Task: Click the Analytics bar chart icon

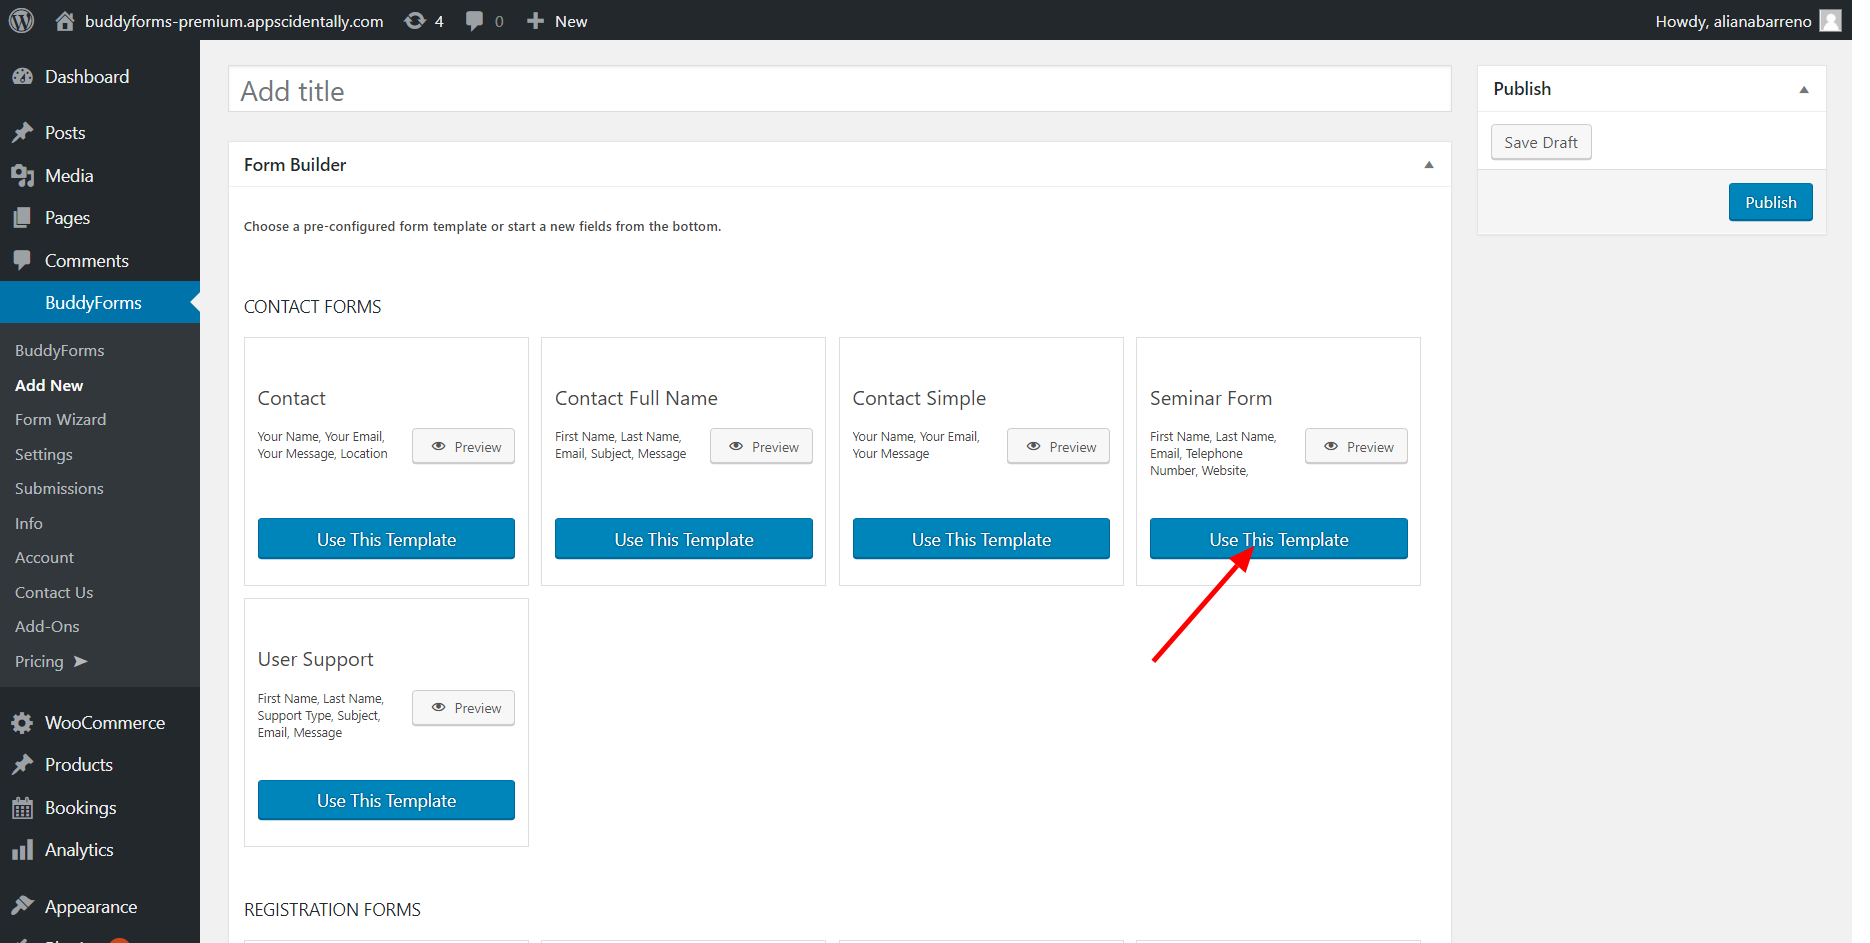Action: 22,850
